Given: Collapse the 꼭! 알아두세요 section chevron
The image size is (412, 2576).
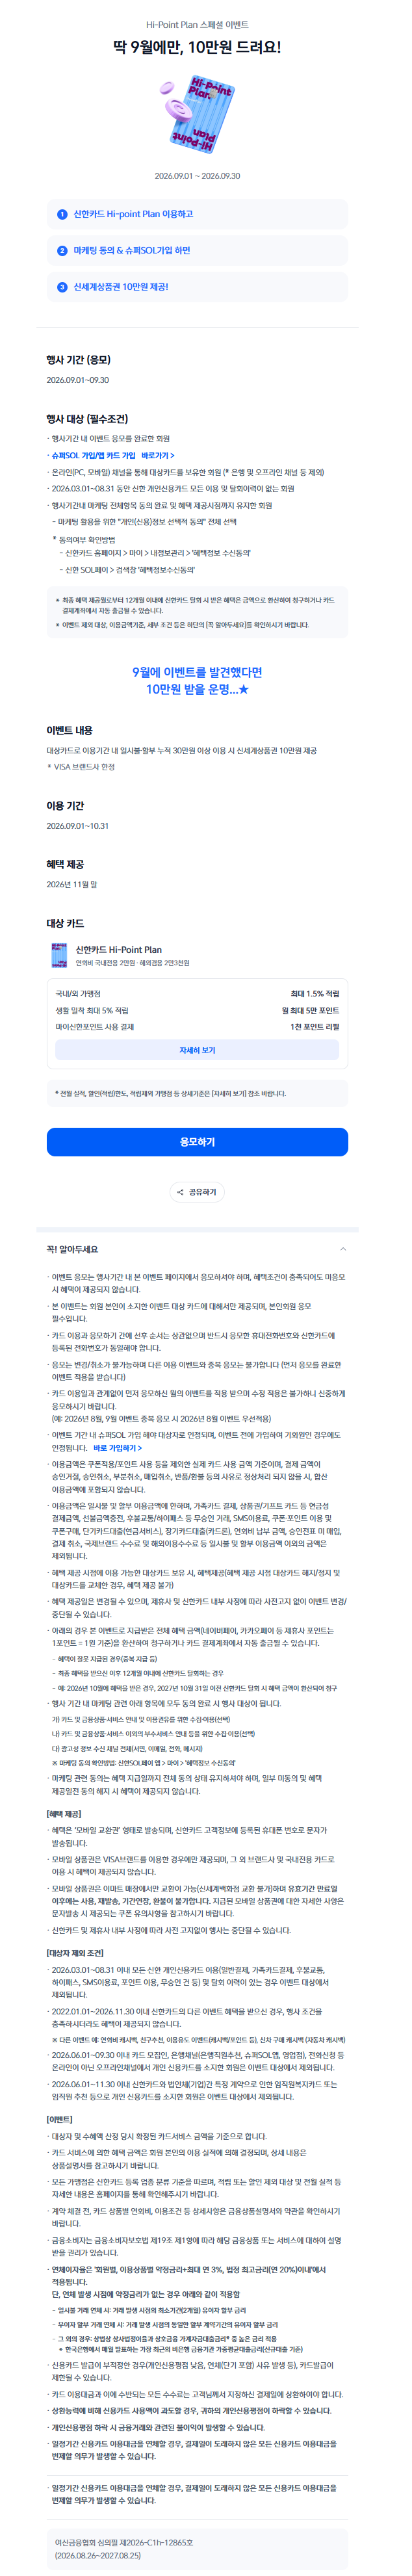Looking at the screenshot, I should [x=343, y=1249].
